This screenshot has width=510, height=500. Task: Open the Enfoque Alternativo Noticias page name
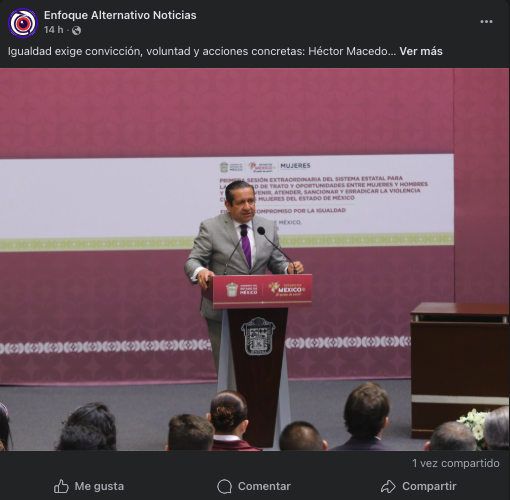pos(120,15)
